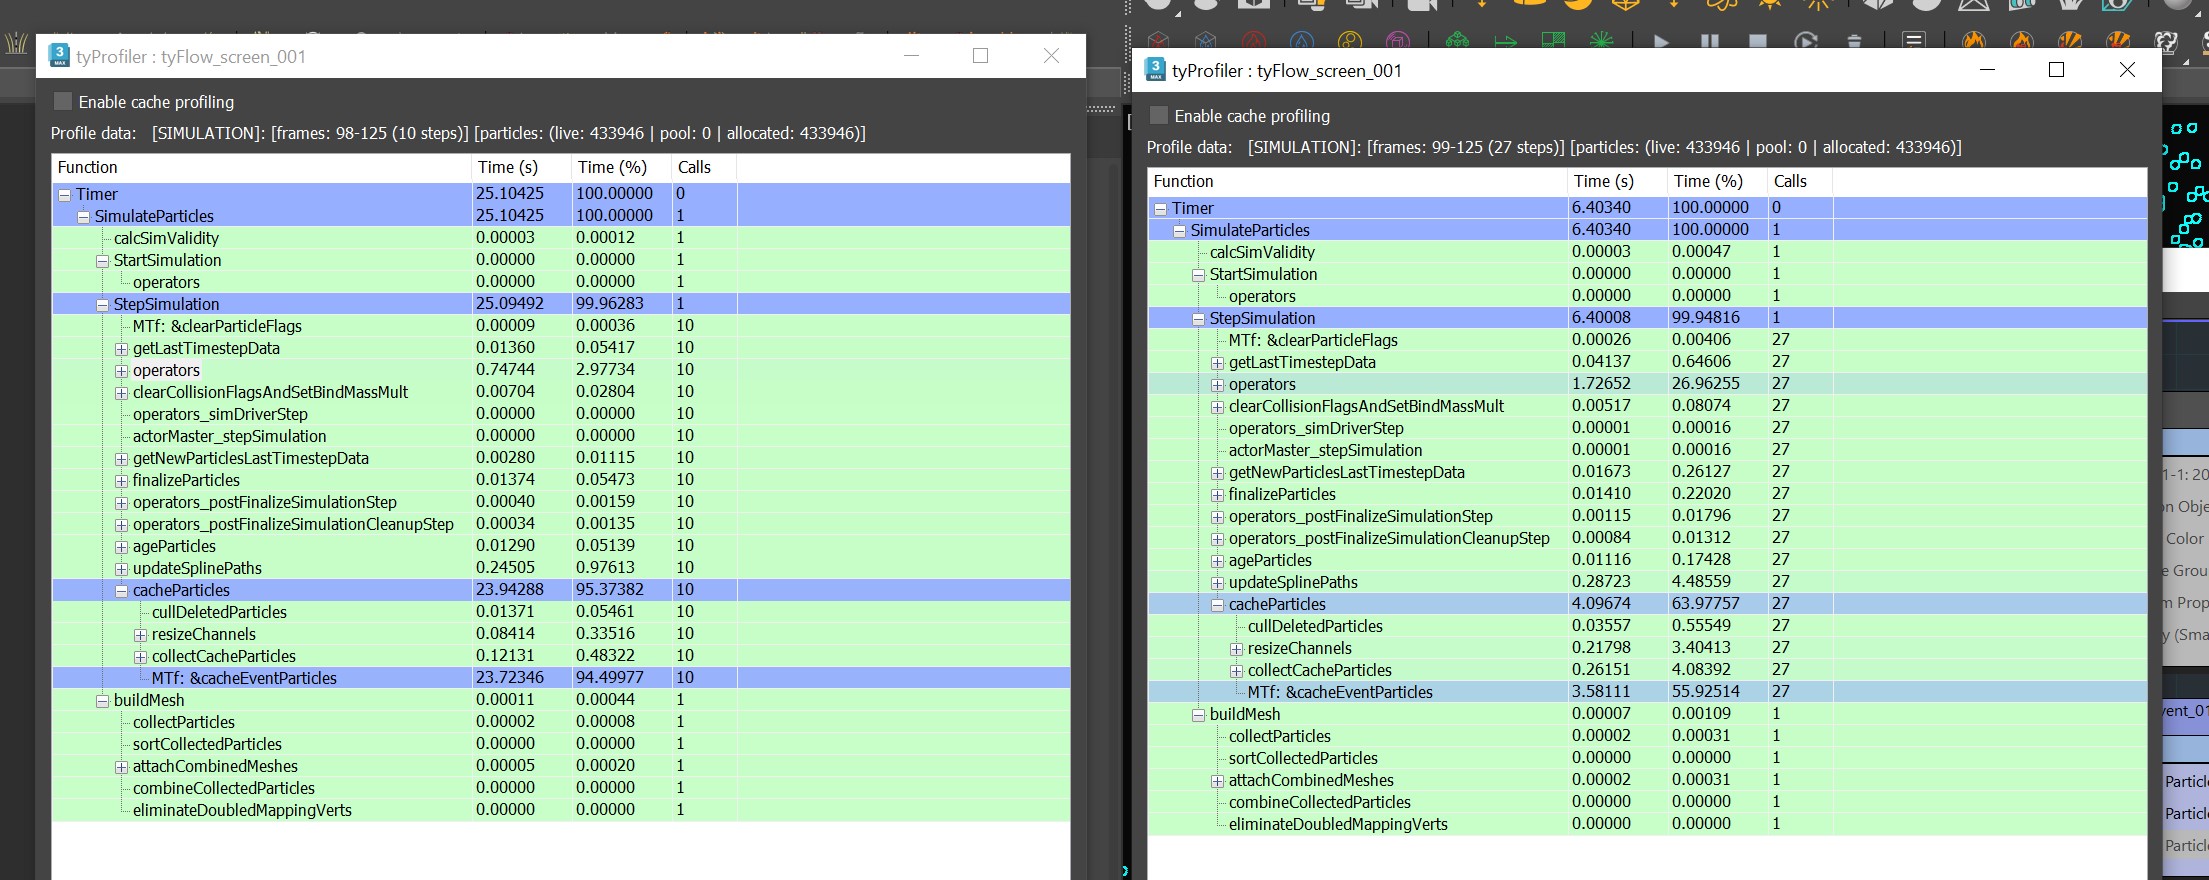Expand operators node in right profiler
This screenshot has width=2209, height=880.
1217,385
